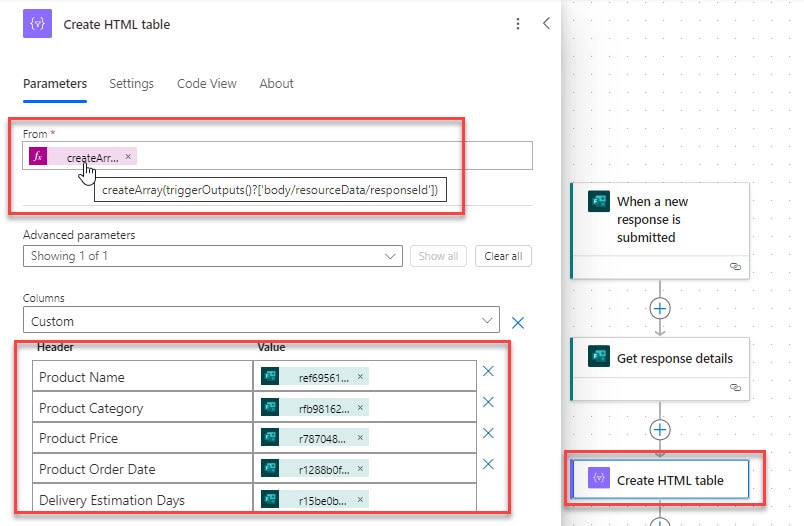The image size is (804, 526).
Task: Remove the r787048 token with its x
Action: coord(360,437)
